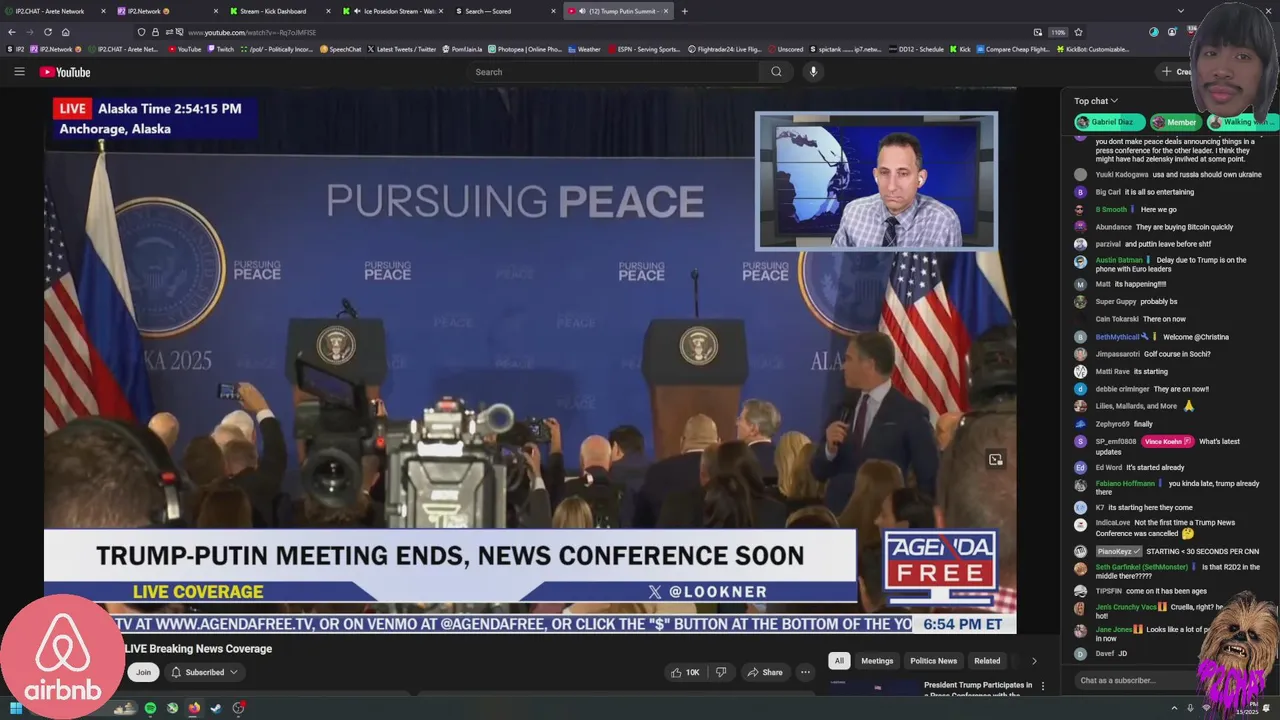Screen dimensions: 1280x720
Task: Go back using browser back arrow
Action: 12,32
